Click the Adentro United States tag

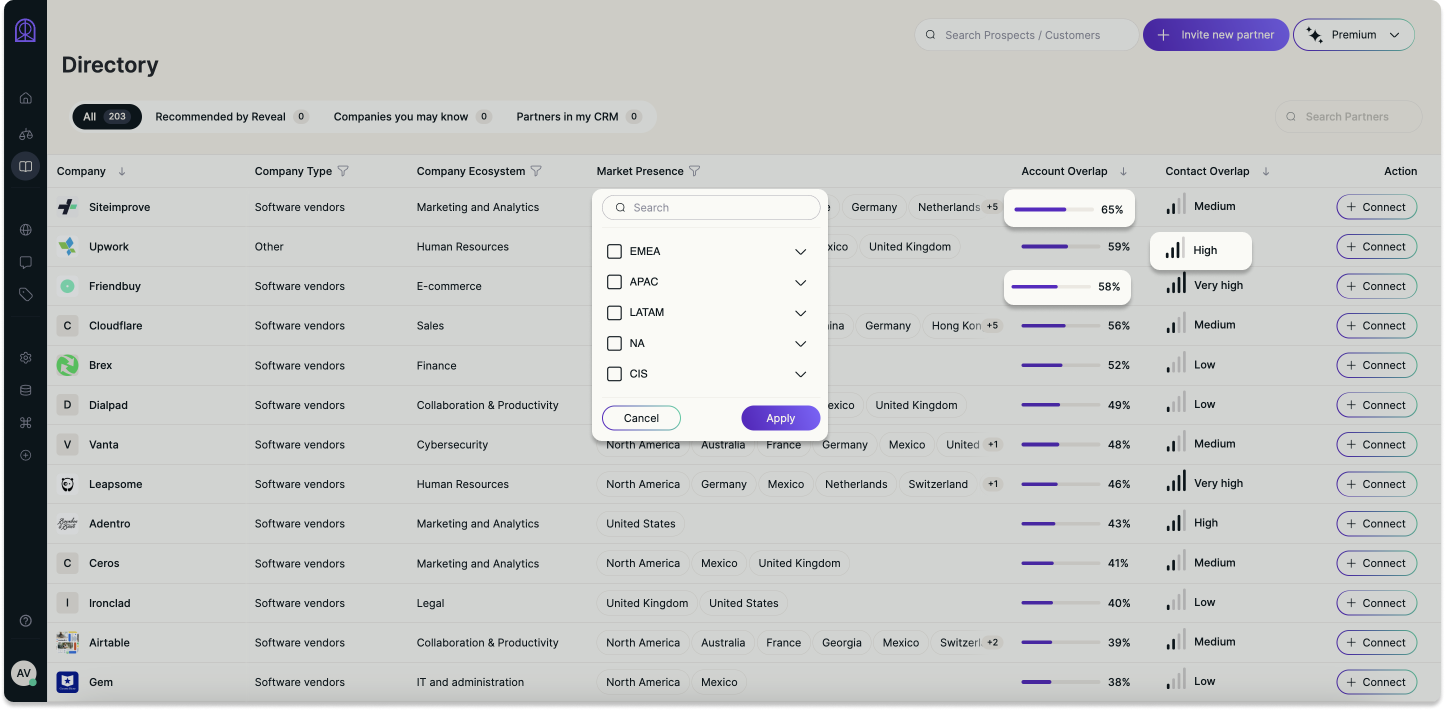641,524
